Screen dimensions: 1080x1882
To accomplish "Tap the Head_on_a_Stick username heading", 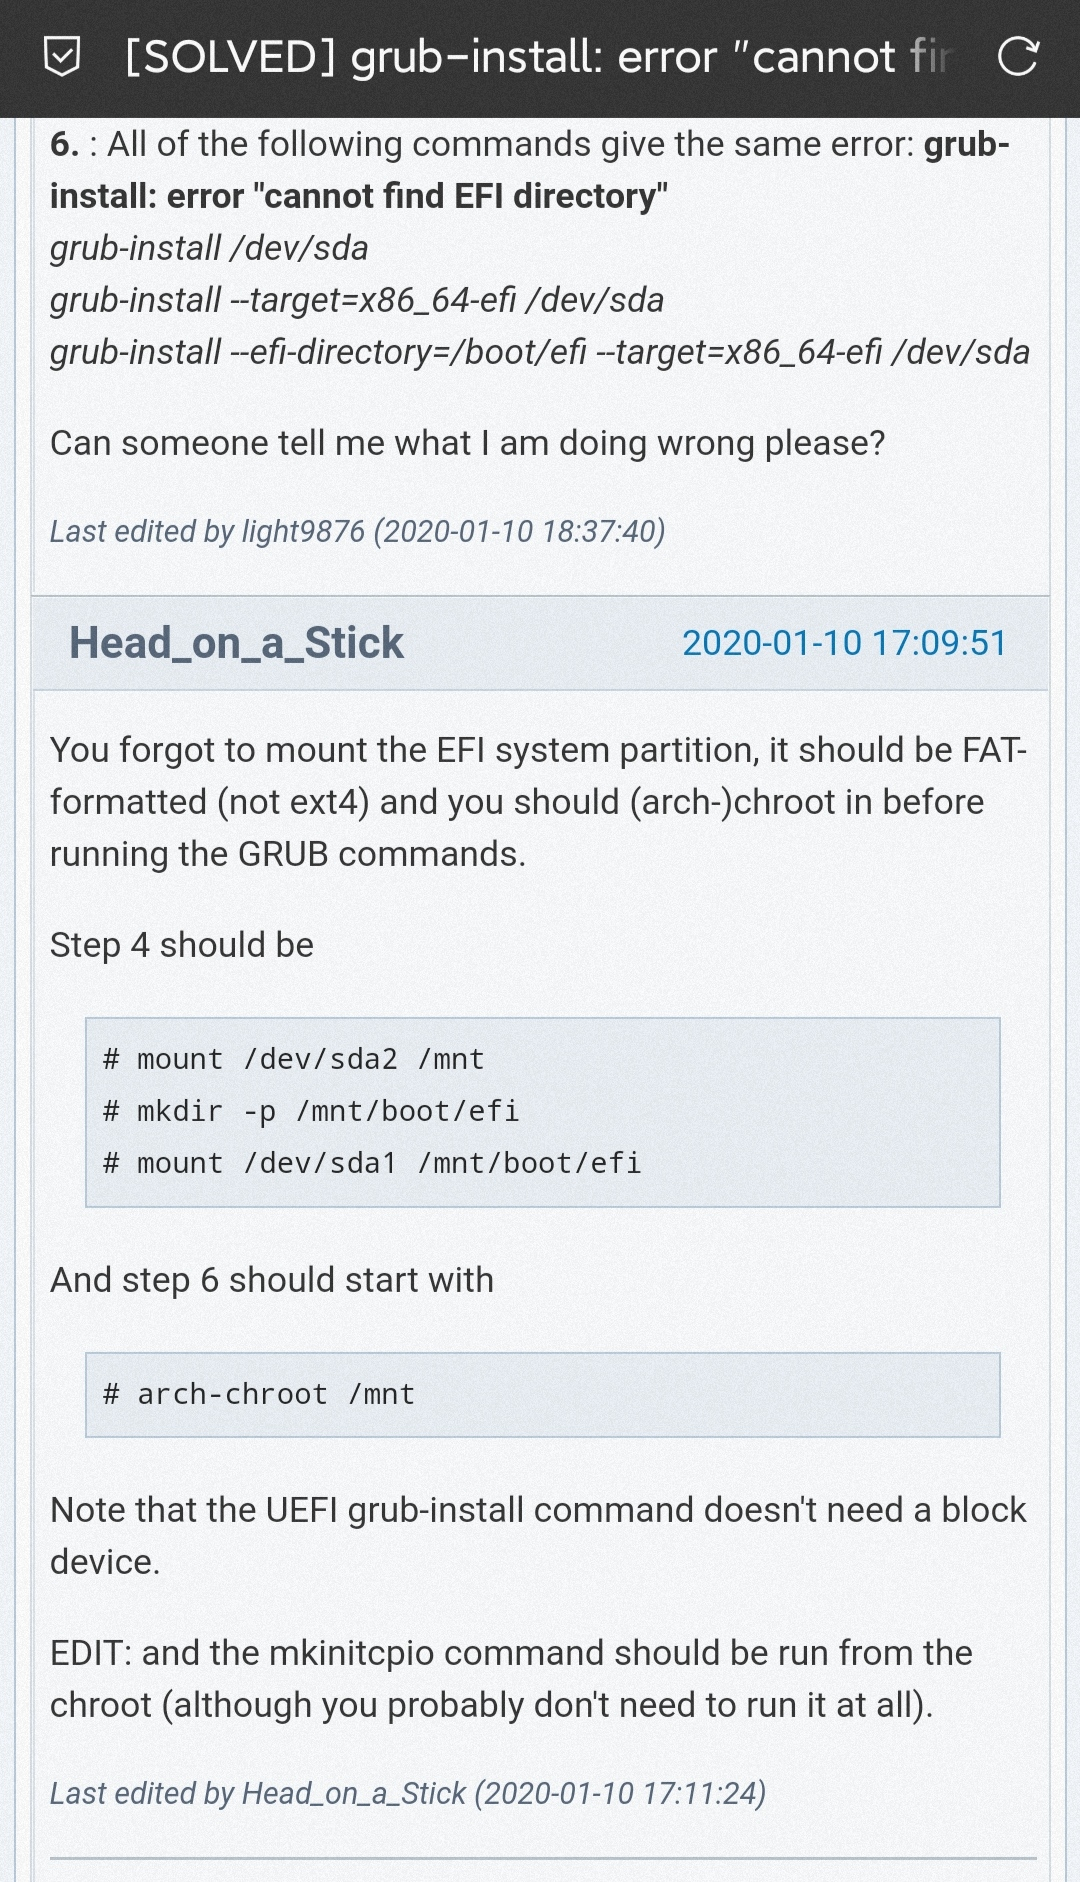I will coord(236,643).
